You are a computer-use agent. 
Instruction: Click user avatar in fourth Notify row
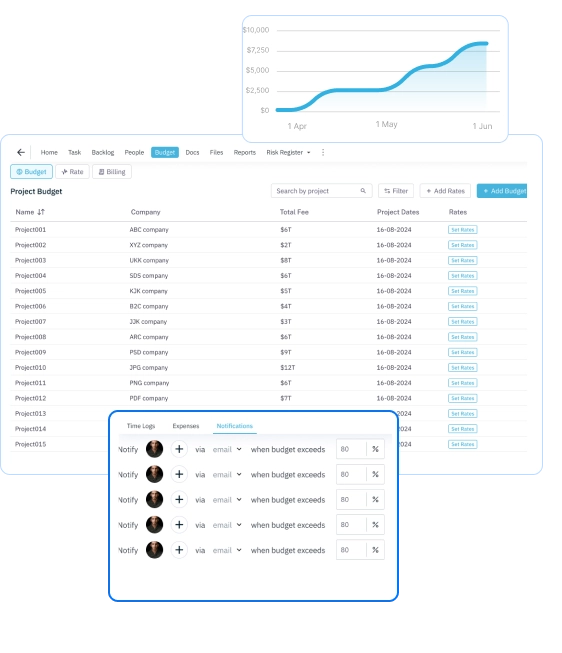tap(154, 525)
